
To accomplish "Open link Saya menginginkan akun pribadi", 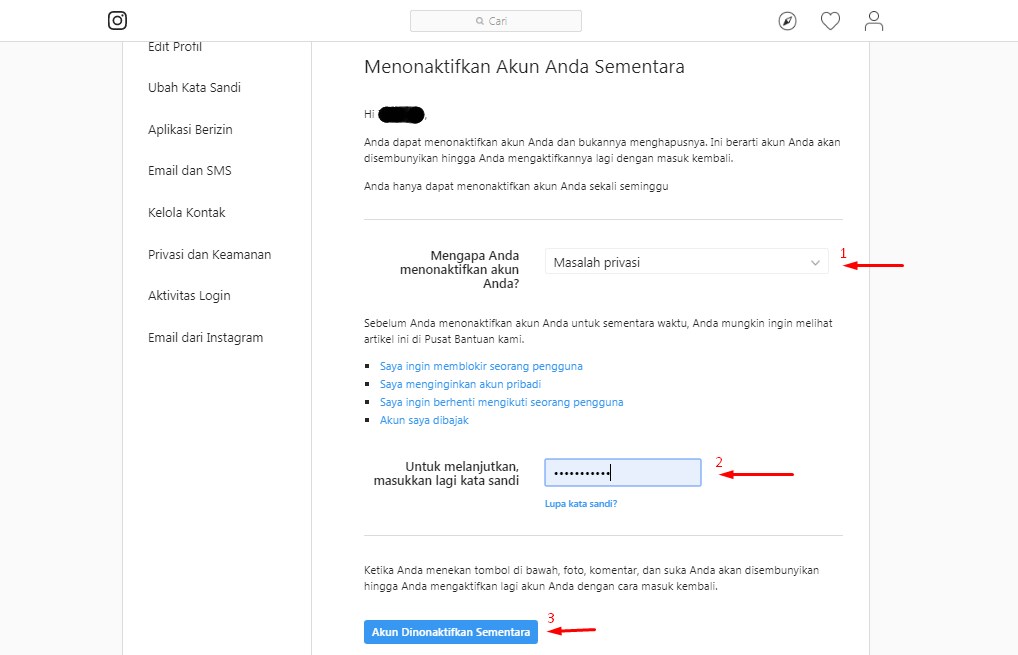I will (460, 384).
